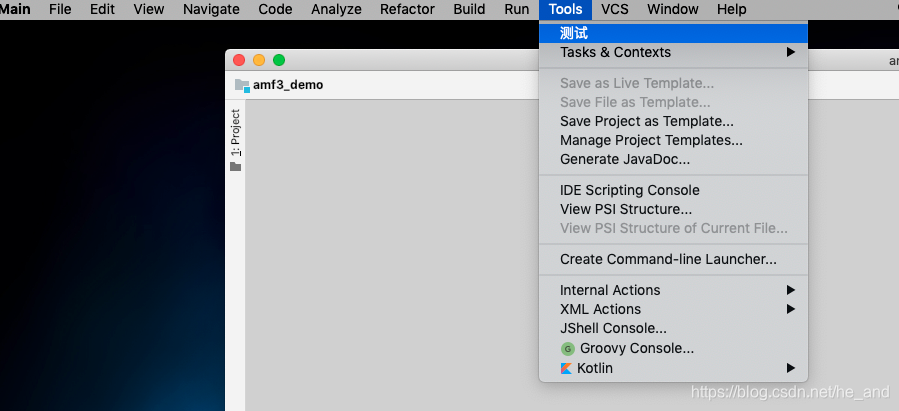
Task: Open the Code menu
Action: tap(275, 9)
